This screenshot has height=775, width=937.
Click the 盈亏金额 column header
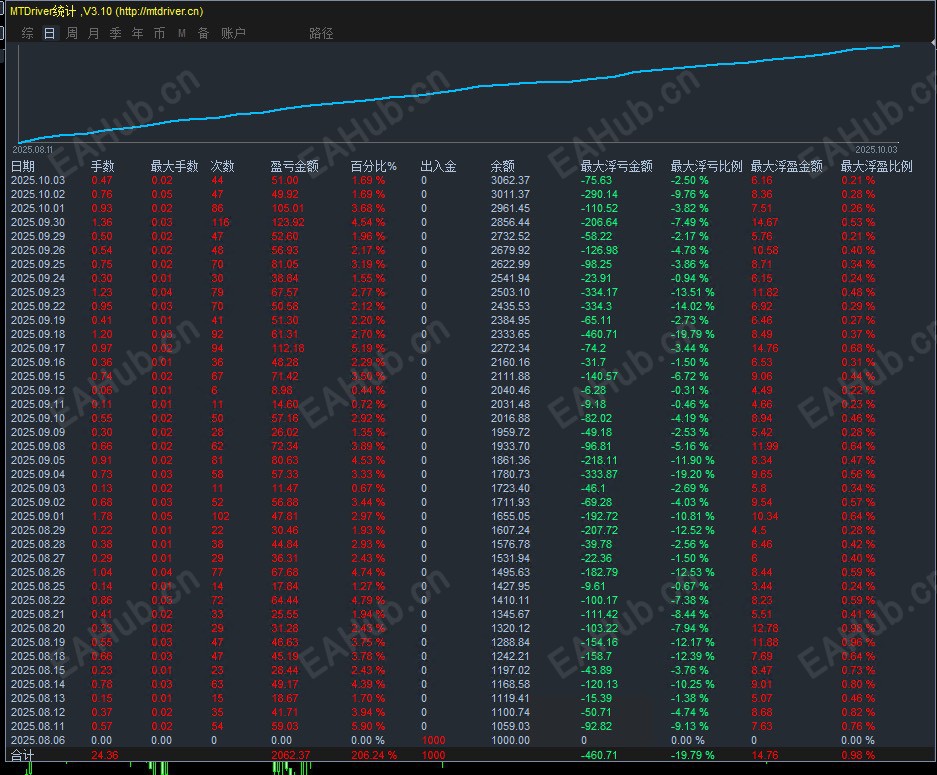coord(294,166)
